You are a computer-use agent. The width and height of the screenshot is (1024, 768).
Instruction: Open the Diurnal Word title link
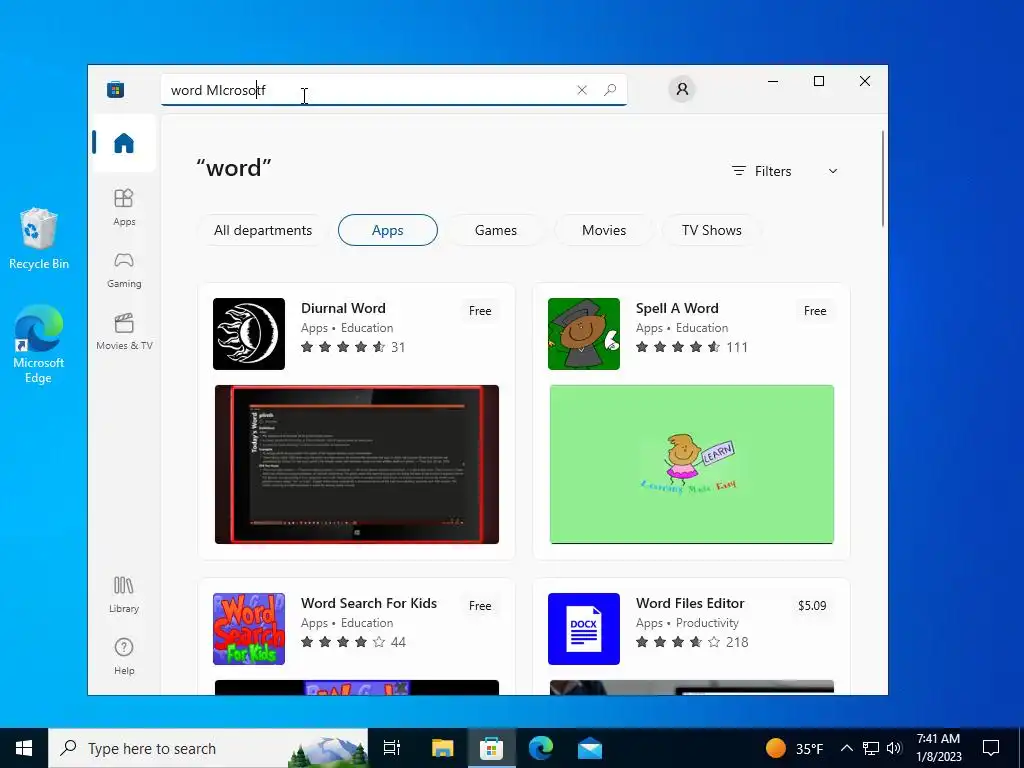tap(344, 308)
